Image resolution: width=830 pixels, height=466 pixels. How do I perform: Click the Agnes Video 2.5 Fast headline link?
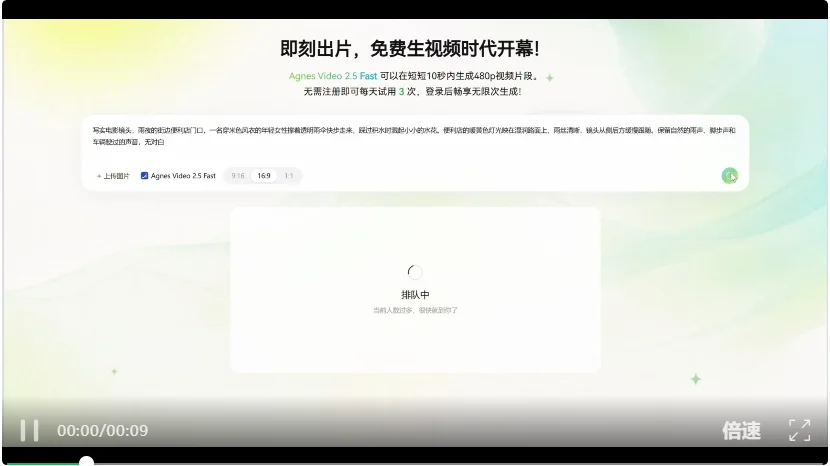pos(333,76)
